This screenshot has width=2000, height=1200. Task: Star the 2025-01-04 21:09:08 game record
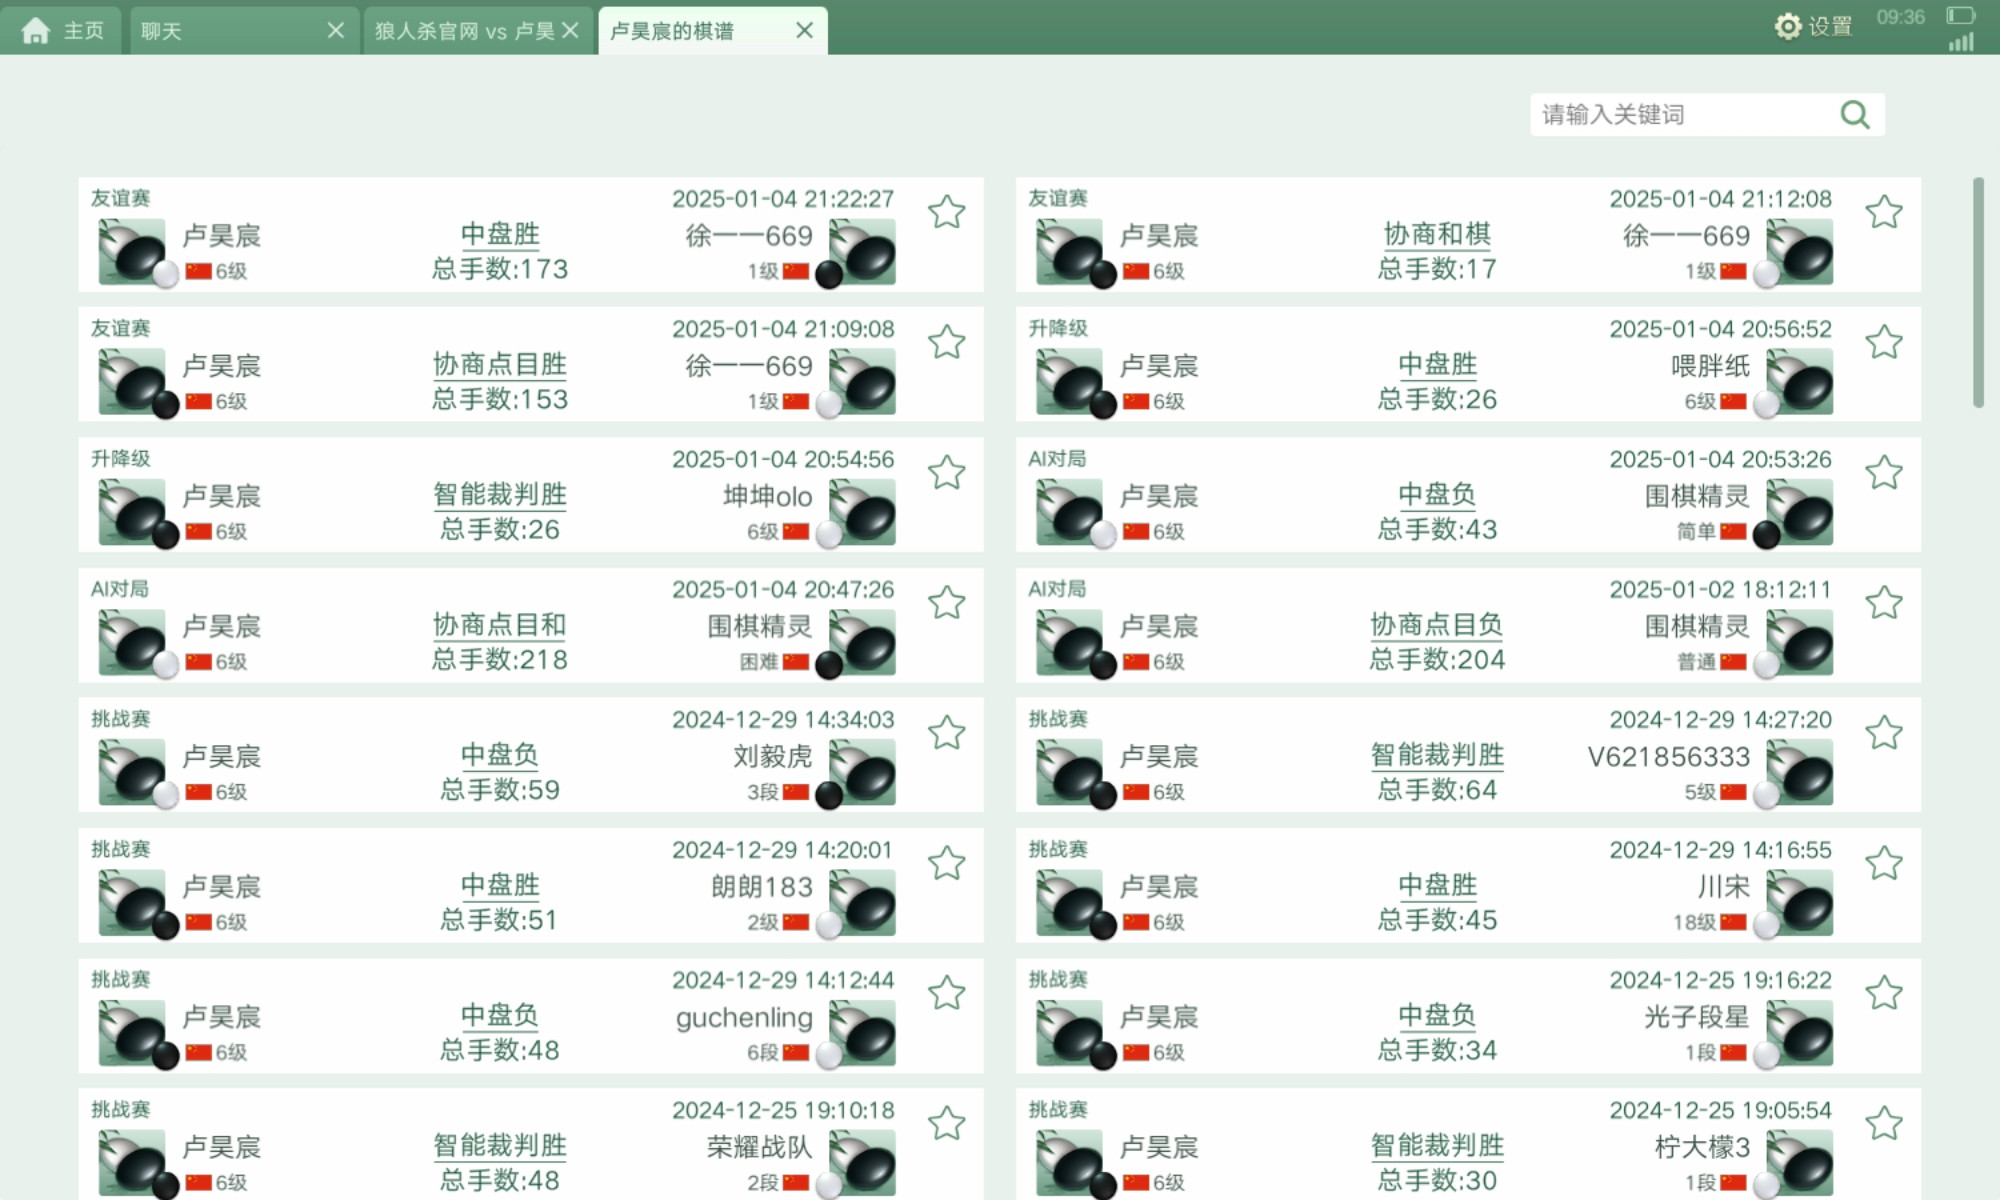(946, 342)
